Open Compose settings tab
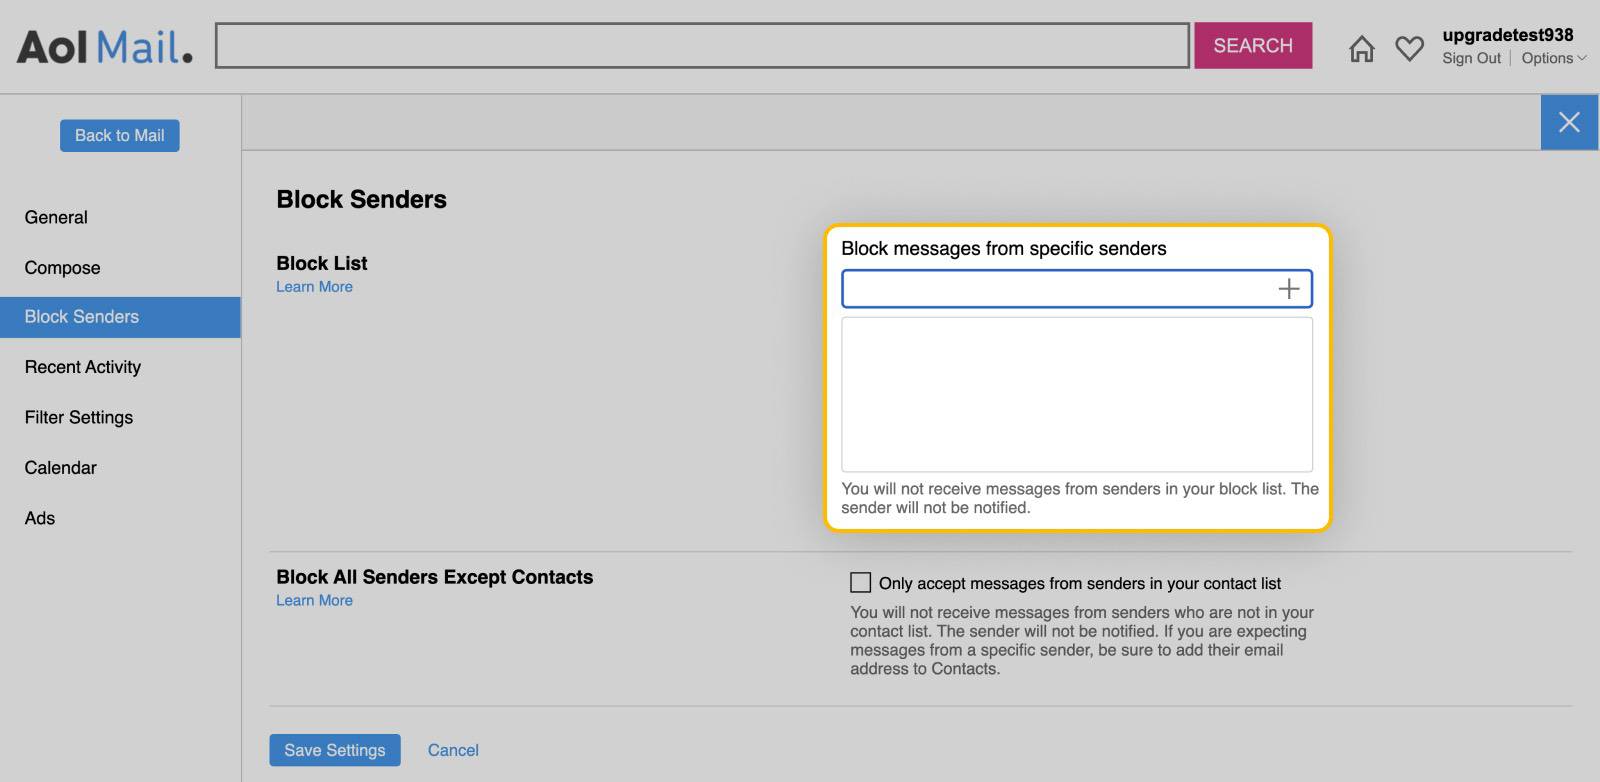The width and height of the screenshot is (1600, 782). [62, 267]
